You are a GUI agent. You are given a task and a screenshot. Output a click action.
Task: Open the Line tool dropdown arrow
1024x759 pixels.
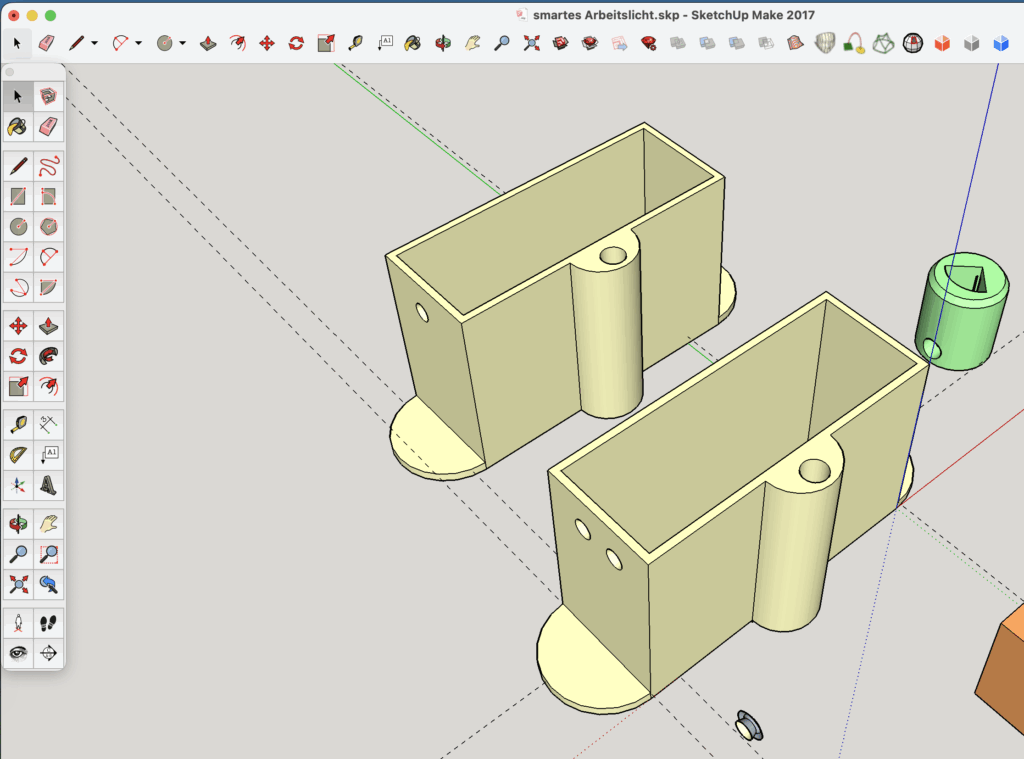tap(94, 43)
